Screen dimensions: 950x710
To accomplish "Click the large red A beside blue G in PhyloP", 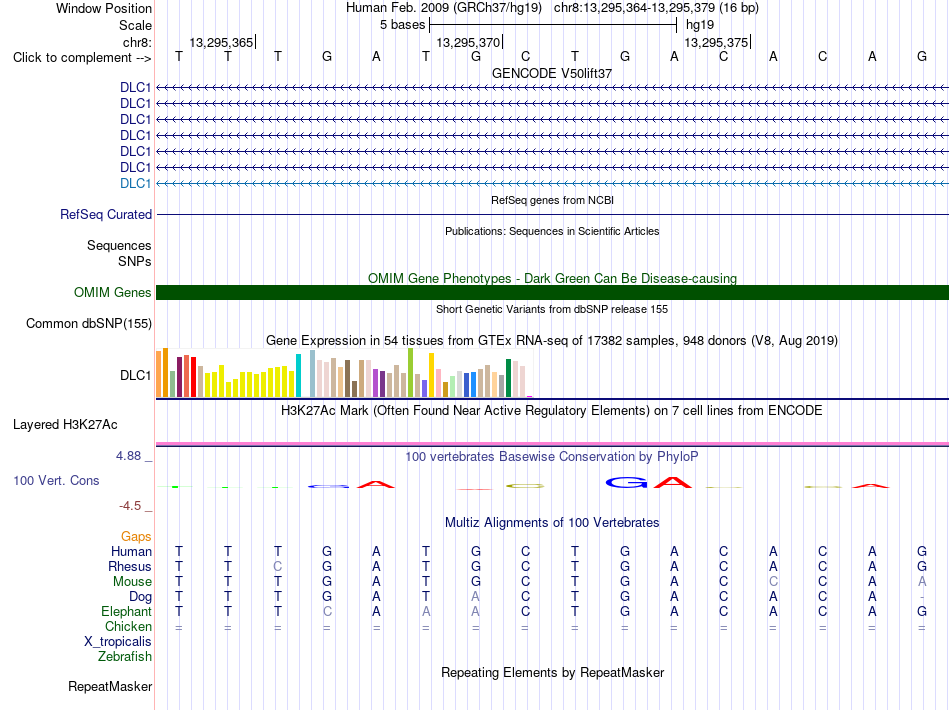I will tap(673, 483).
